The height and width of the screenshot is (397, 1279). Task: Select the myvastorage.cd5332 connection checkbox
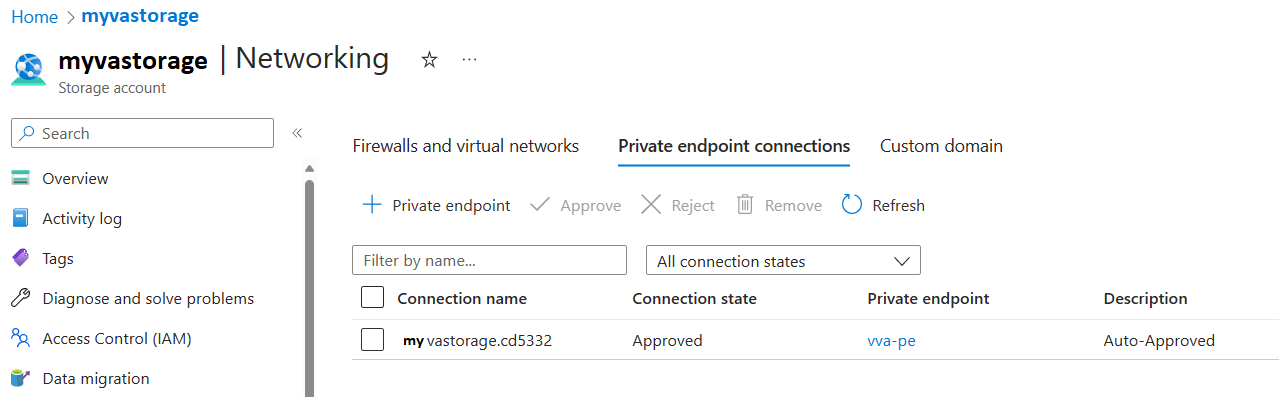click(372, 340)
